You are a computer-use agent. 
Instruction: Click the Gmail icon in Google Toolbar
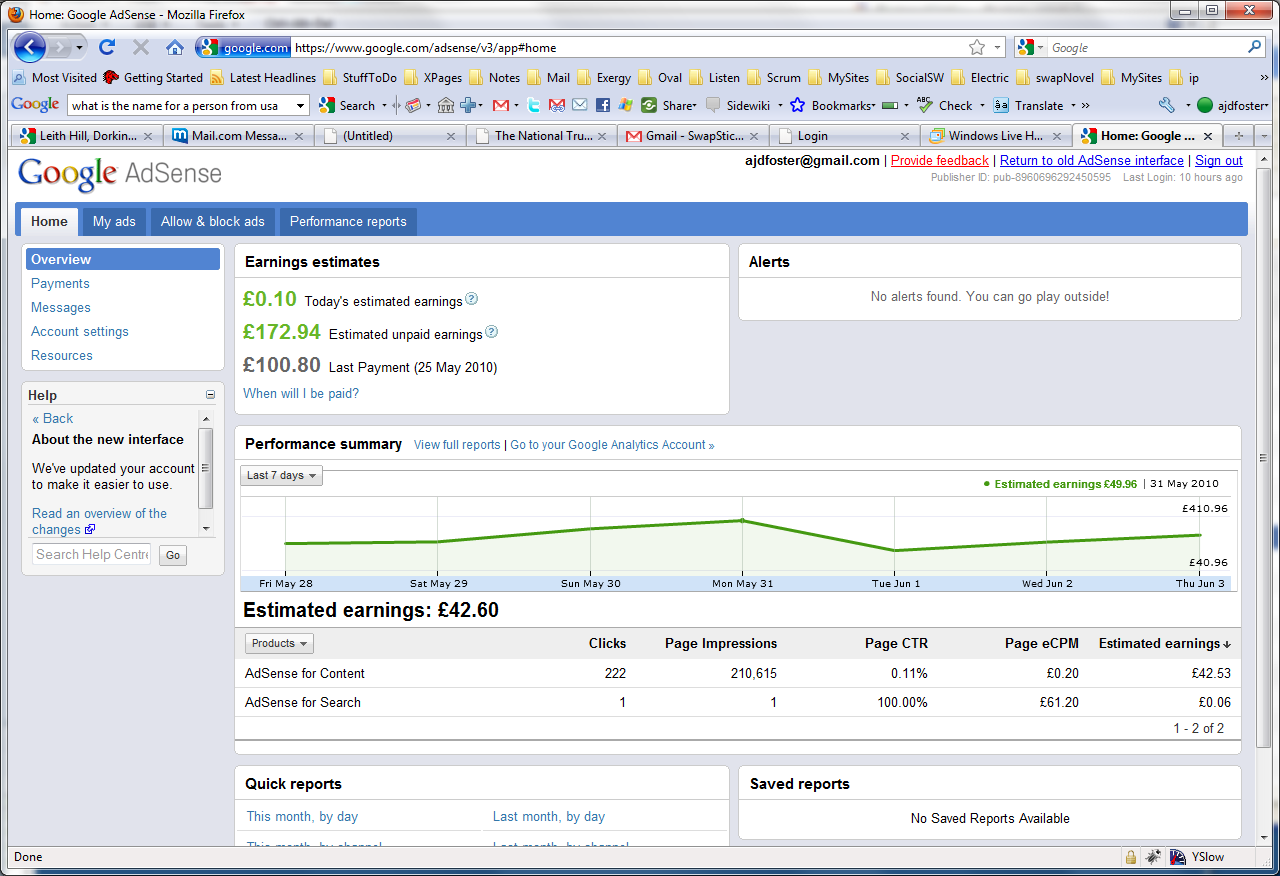(x=501, y=105)
